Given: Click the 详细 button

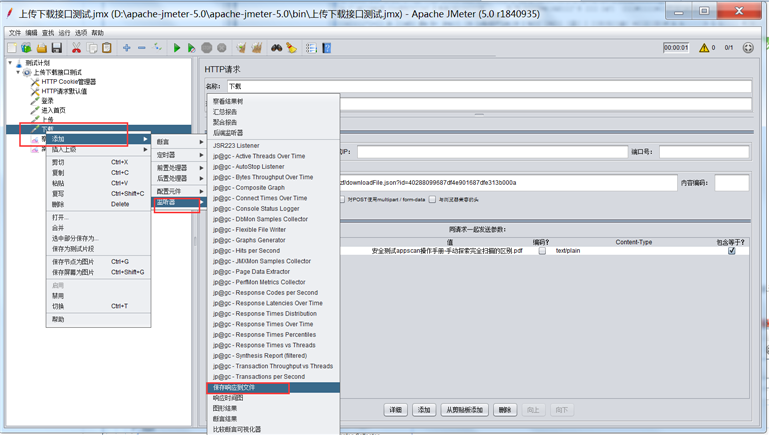Looking at the screenshot, I should [x=396, y=410].
